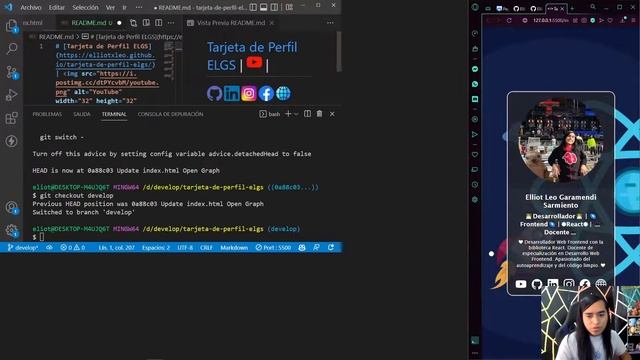Open customize layout icon in title bar
The height and width of the screenshot is (360, 640).
tap(289, 7)
